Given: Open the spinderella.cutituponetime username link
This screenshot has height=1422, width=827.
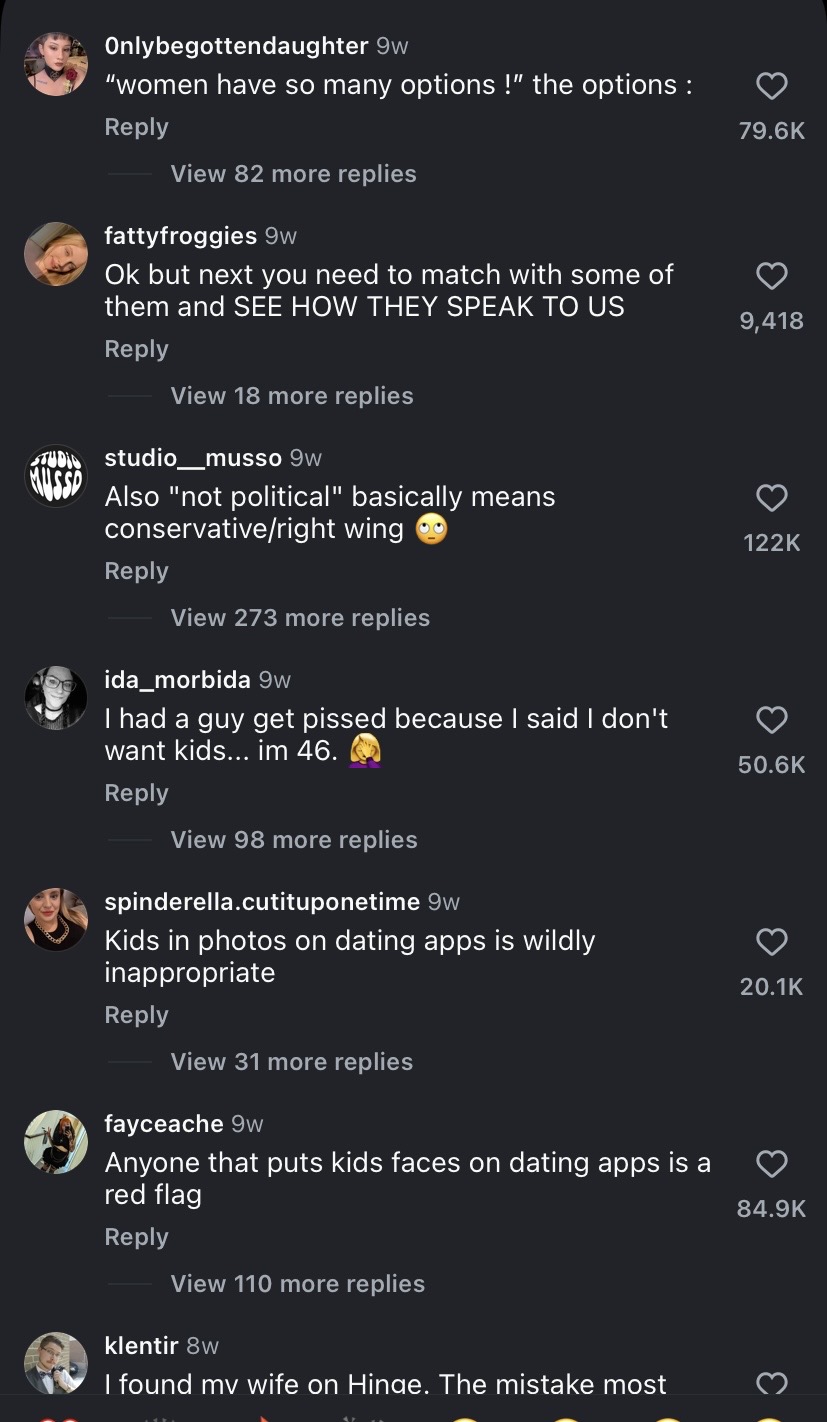Looking at the screenshot, I should click(x=262, y=902).
